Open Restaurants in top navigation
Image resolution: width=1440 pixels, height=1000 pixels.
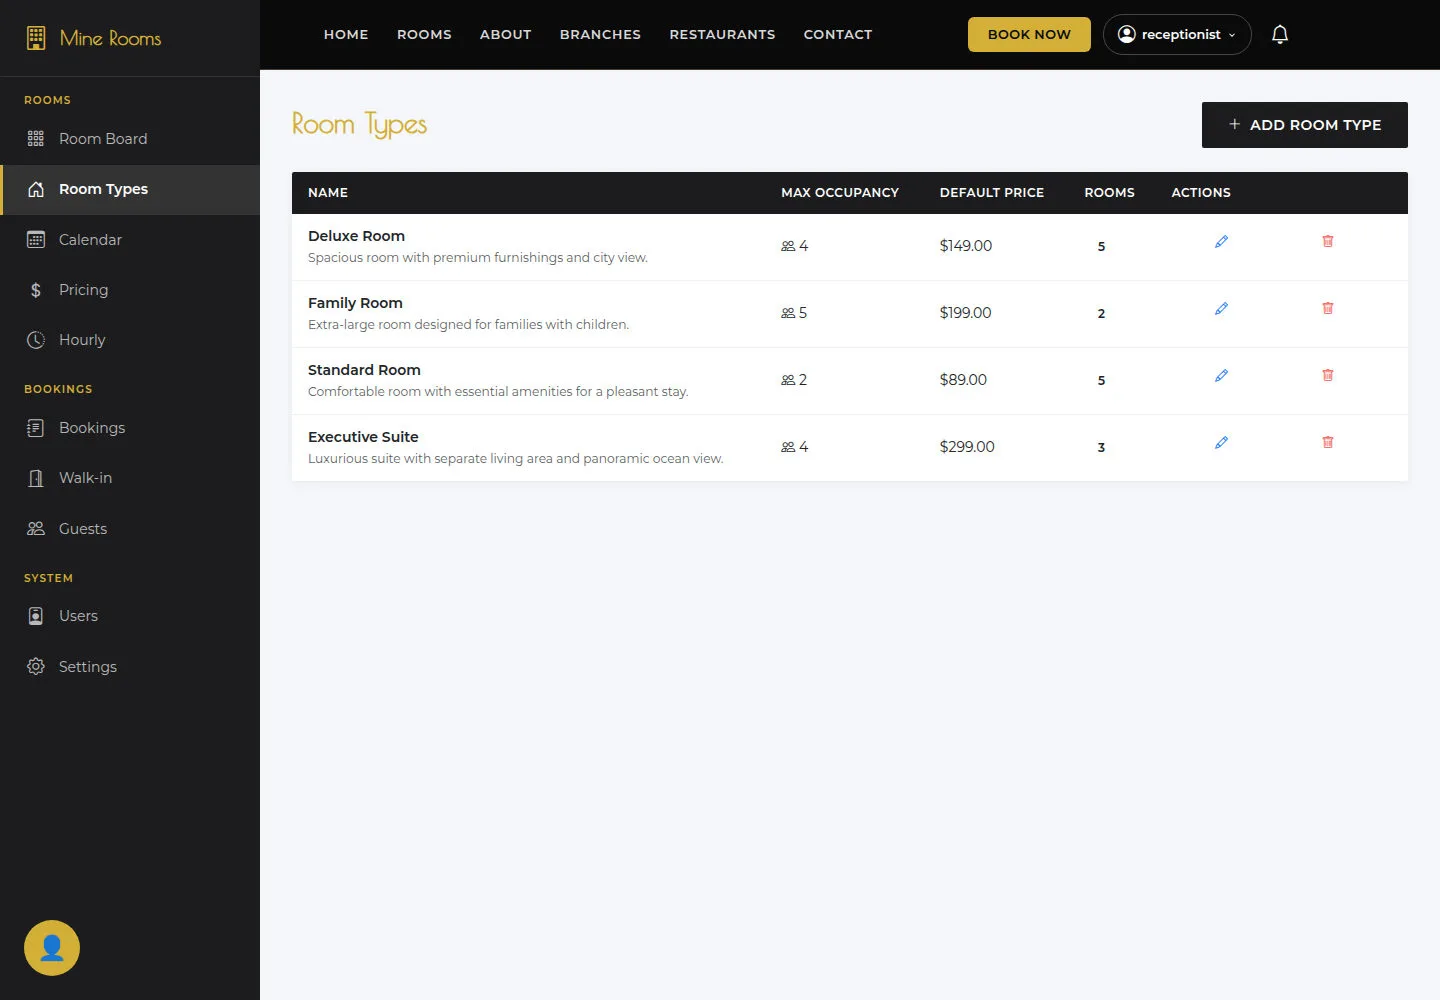point(722,35)
